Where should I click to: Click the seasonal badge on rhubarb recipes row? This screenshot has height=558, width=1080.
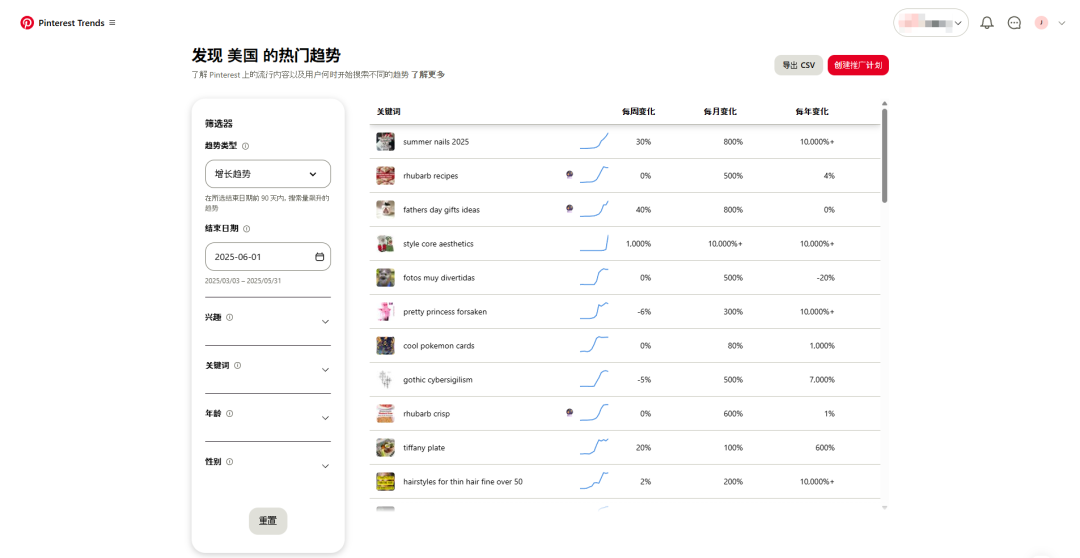coord(569,175)
